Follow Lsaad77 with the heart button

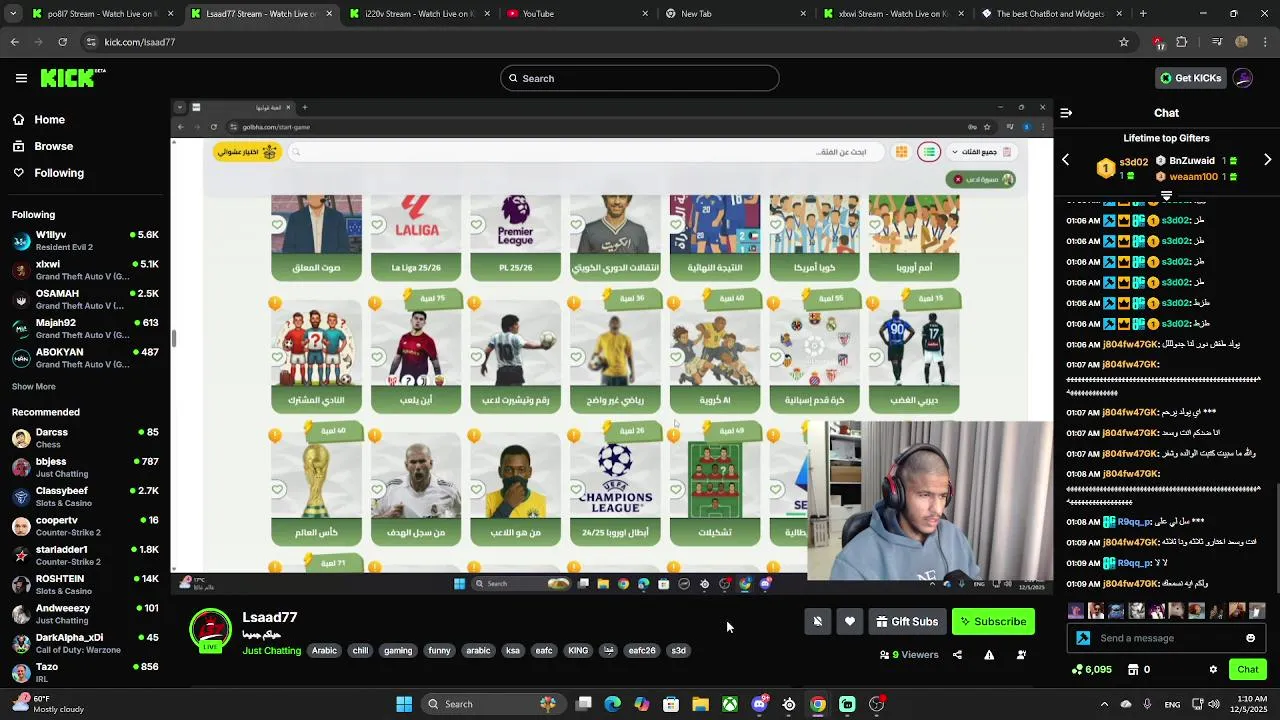pos(850,622)
